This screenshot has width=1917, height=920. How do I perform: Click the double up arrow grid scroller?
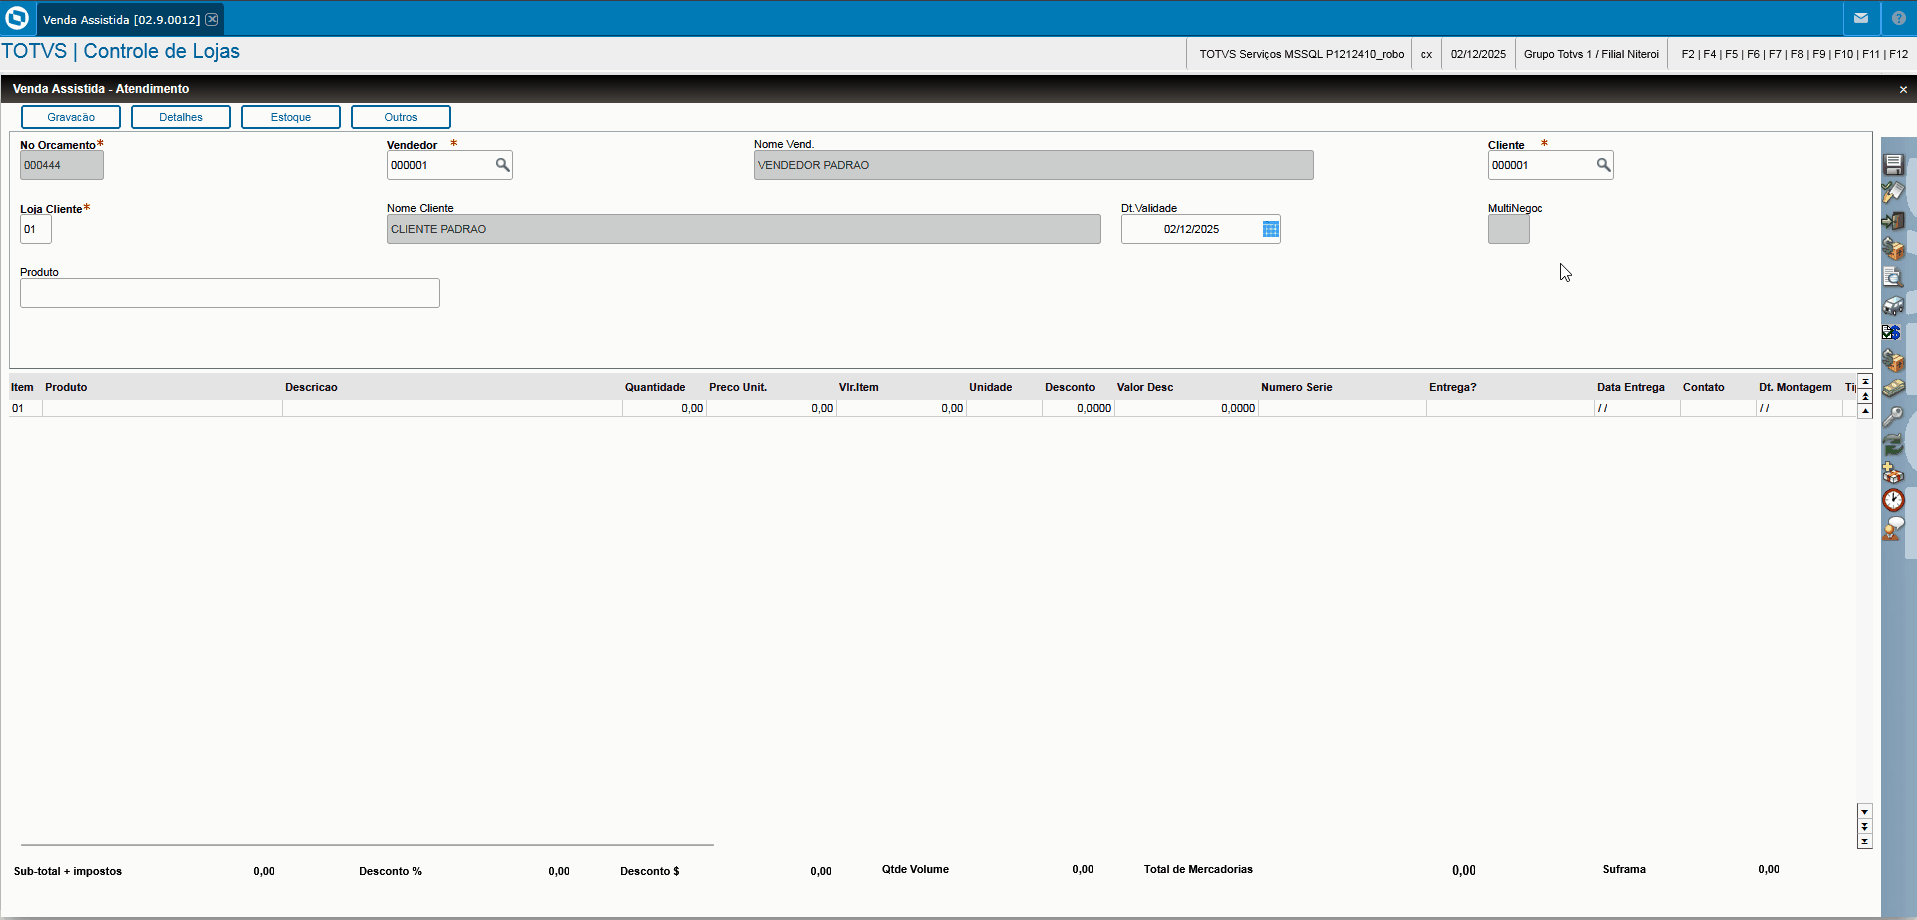click(x=1865, y=397)
